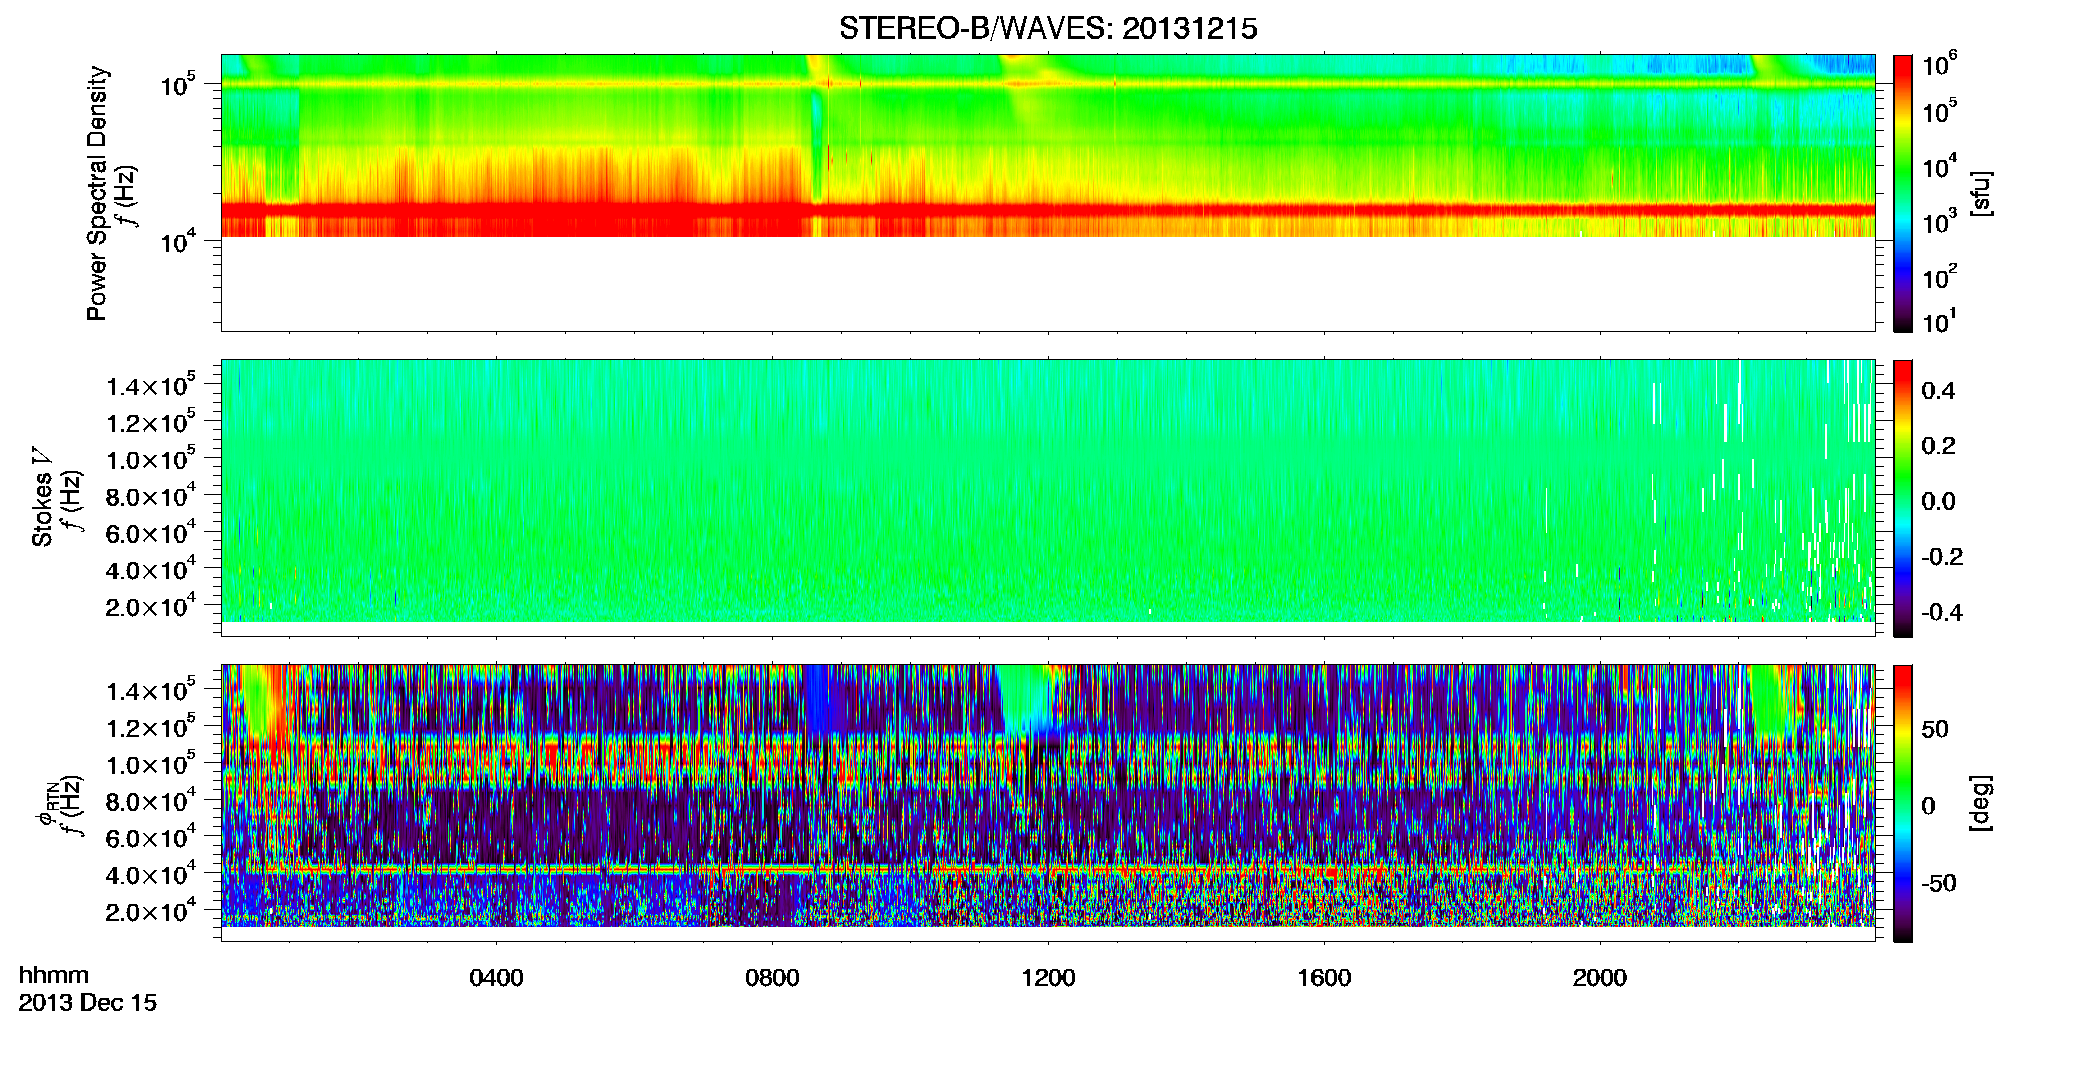Screen dimensions: 2096x1080
Task: Click the Power Spectral Density spectrogram panel
Action: (1048, 193)
